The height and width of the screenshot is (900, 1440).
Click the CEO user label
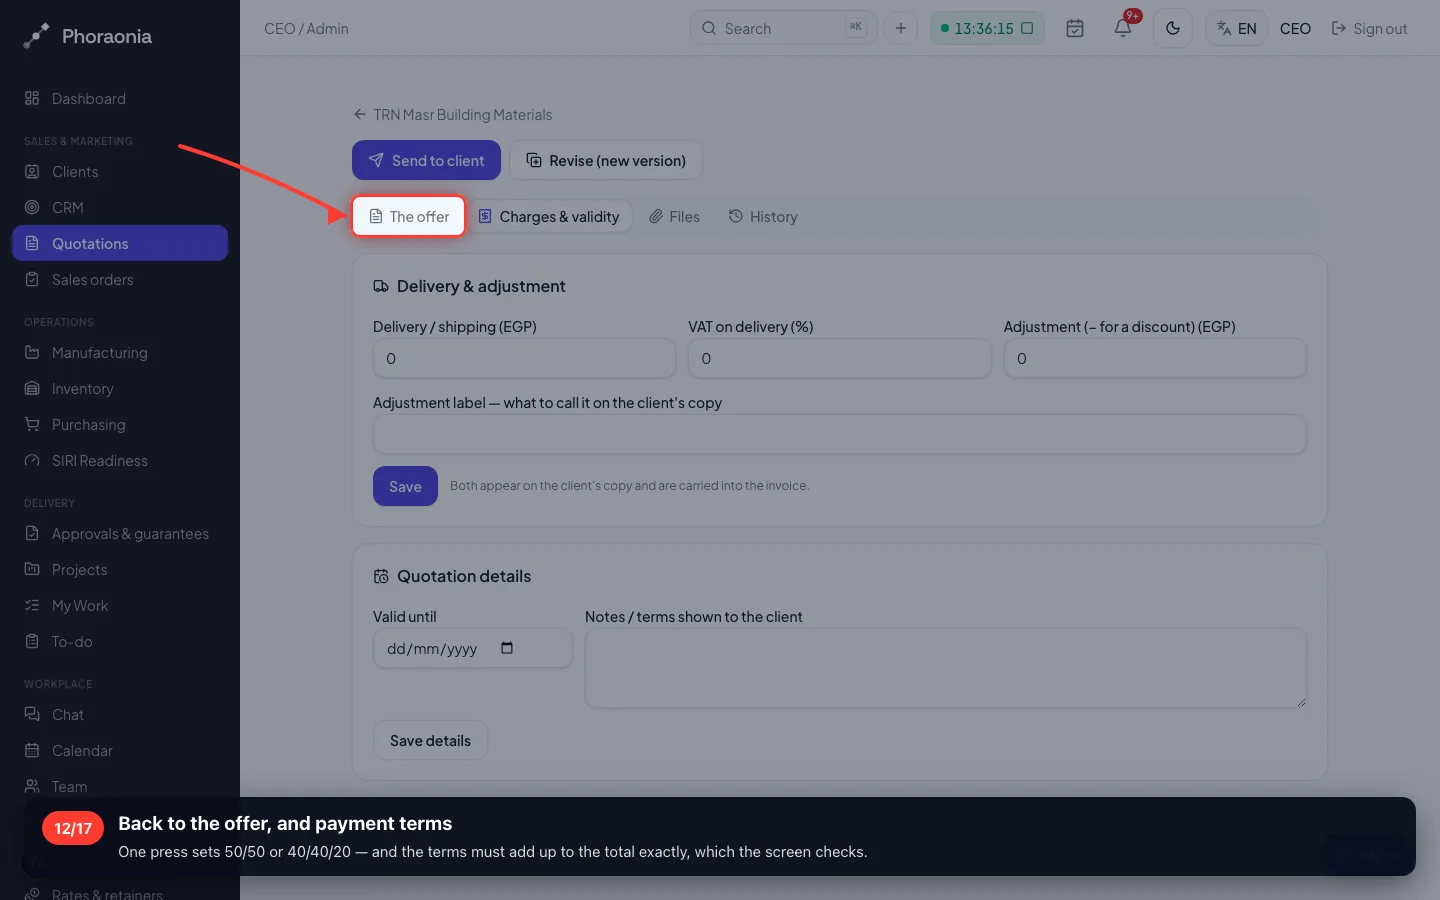pos(1295,29)
